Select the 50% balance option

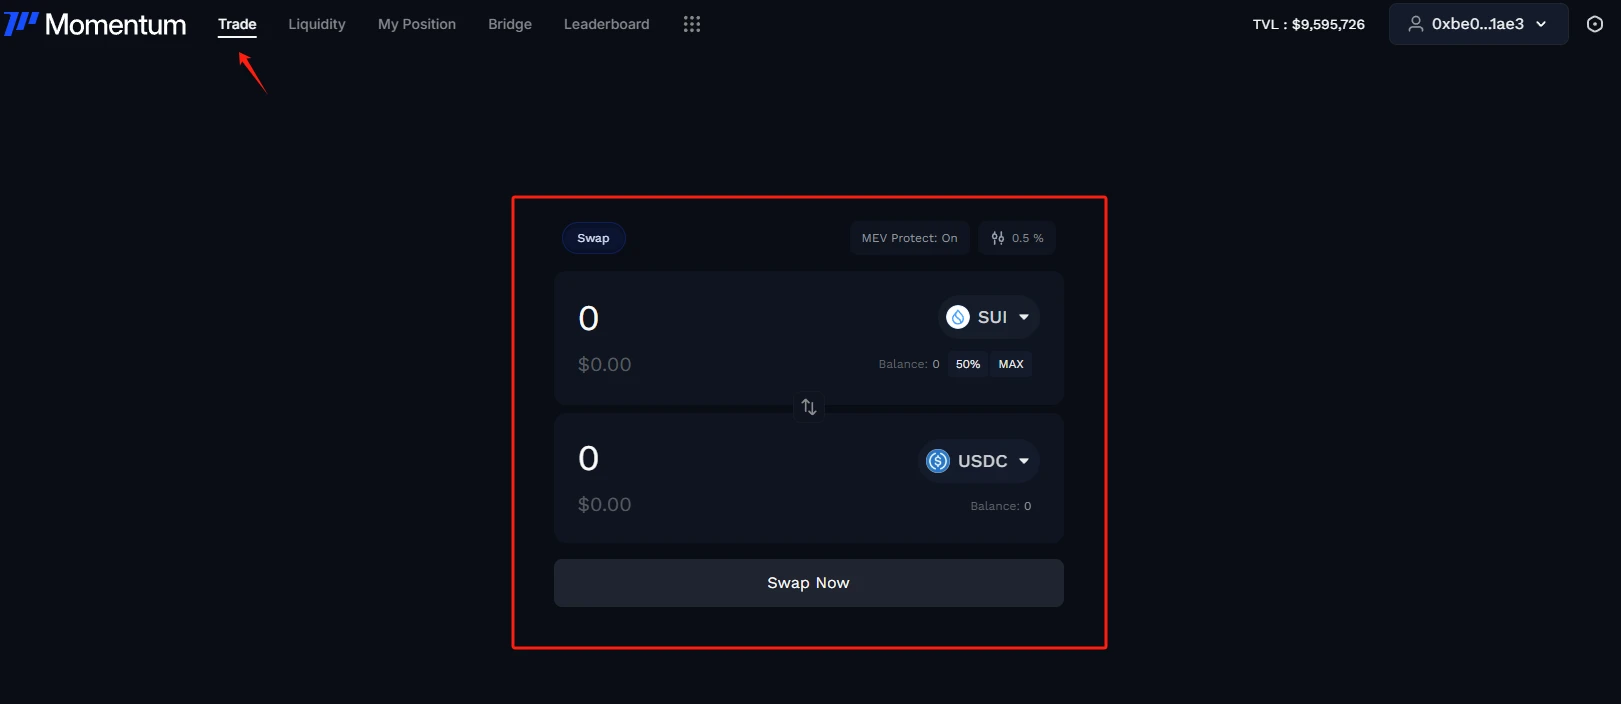pos(968,364)
